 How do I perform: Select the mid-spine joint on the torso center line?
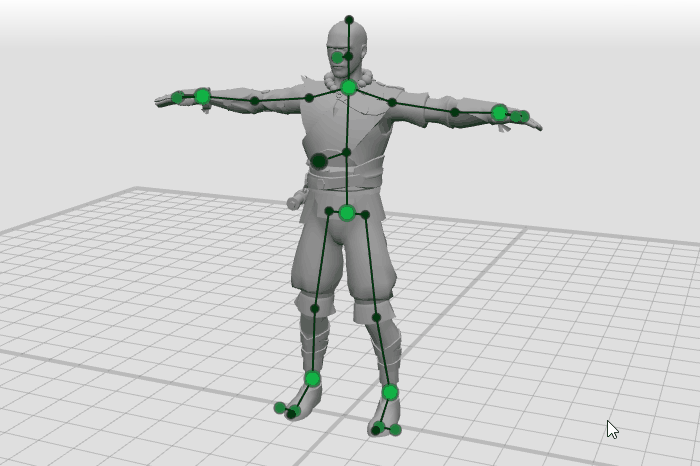(346, 153)
